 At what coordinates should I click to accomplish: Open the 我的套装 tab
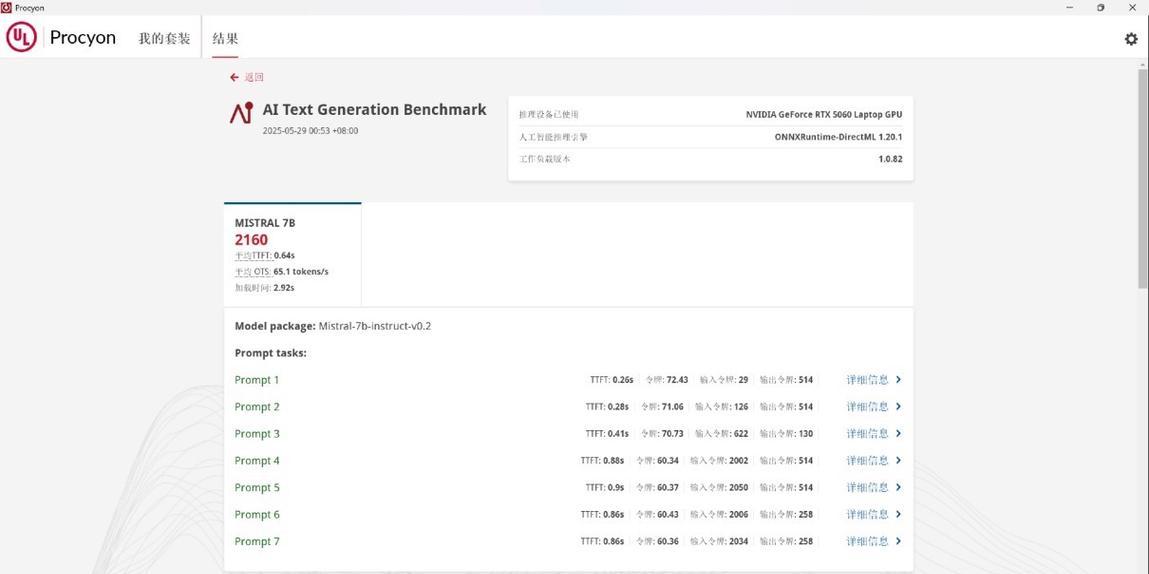[x=164, y=38]
